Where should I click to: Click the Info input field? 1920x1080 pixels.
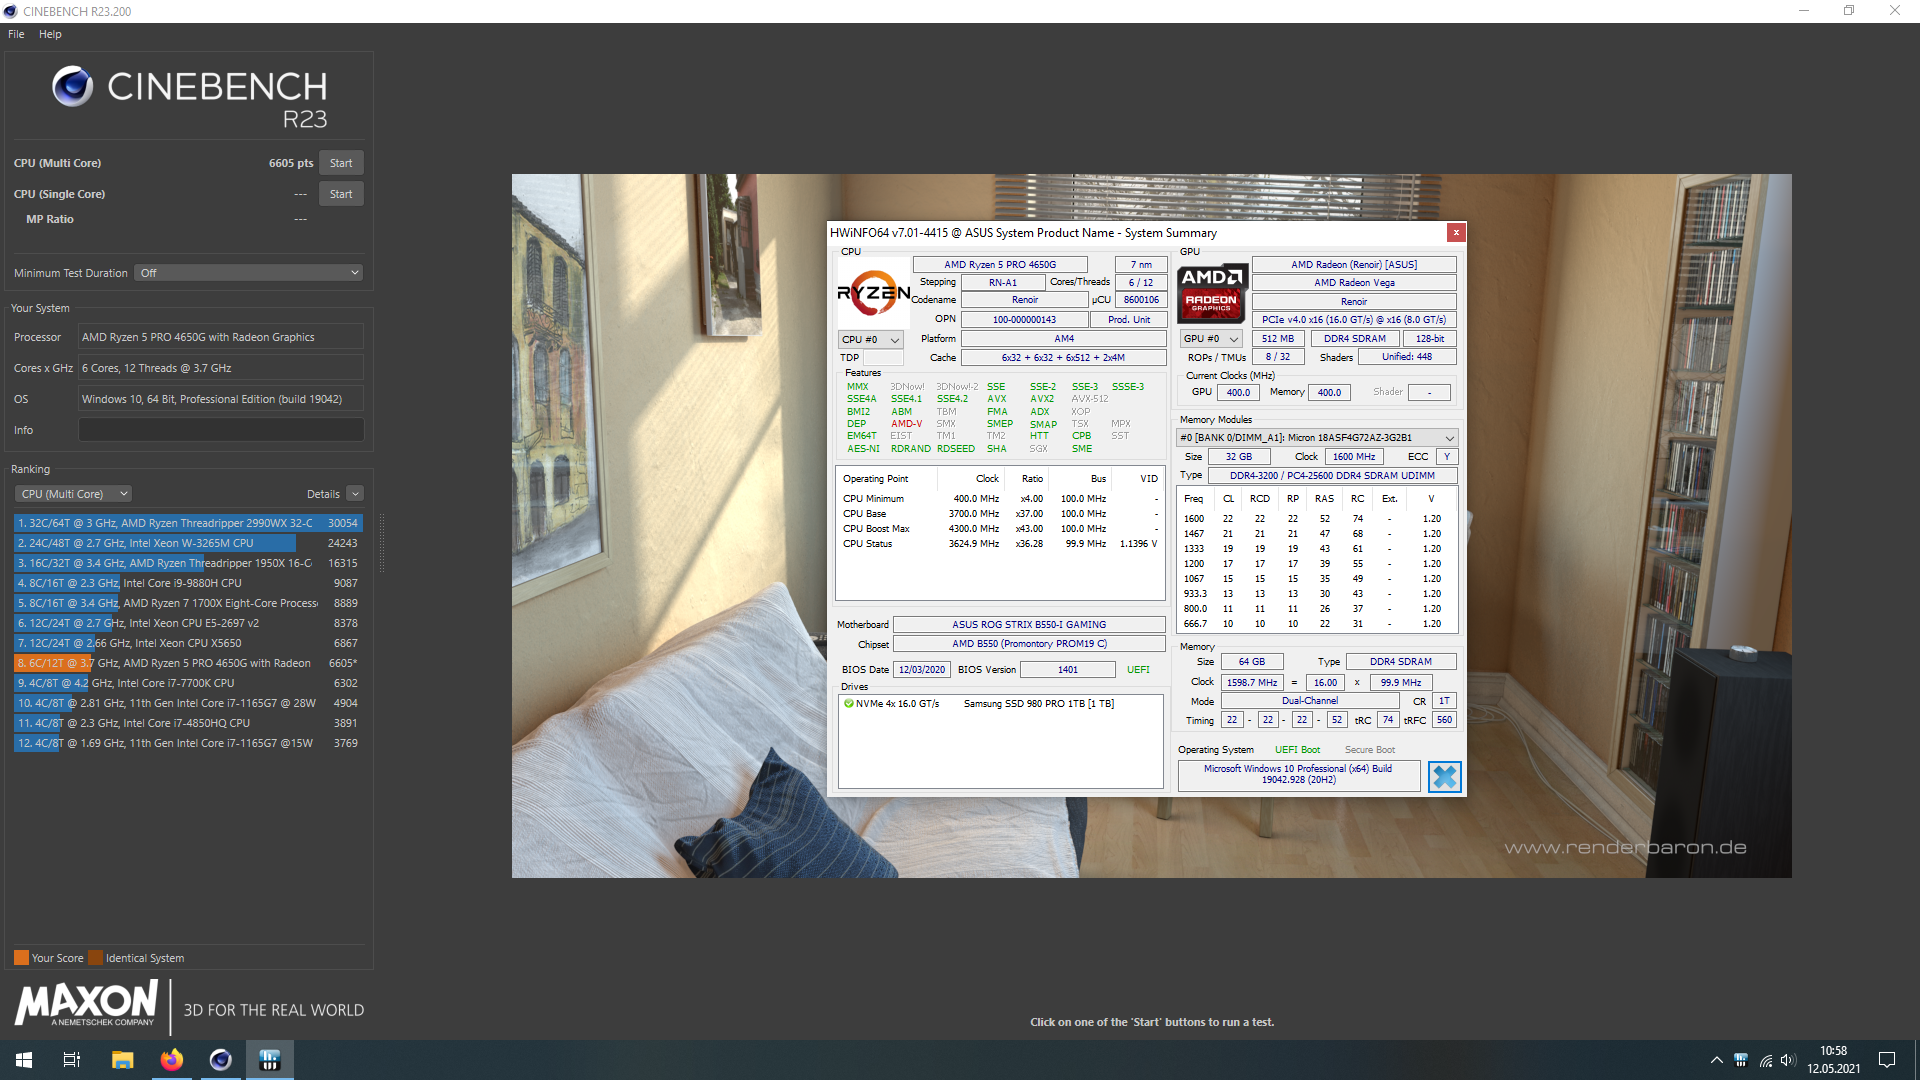(221, 430)
